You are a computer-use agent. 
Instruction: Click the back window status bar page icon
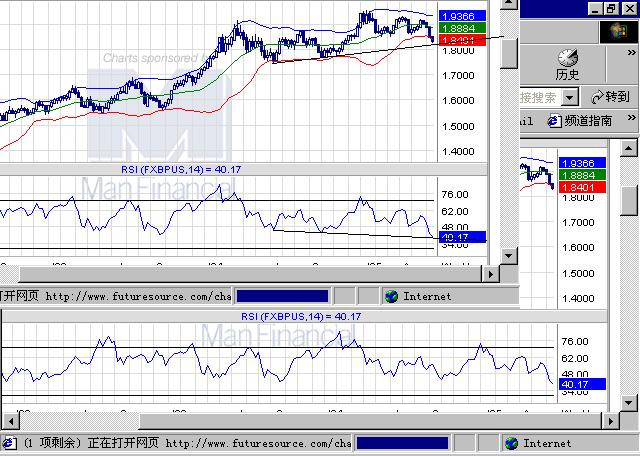tap(9, 443)
